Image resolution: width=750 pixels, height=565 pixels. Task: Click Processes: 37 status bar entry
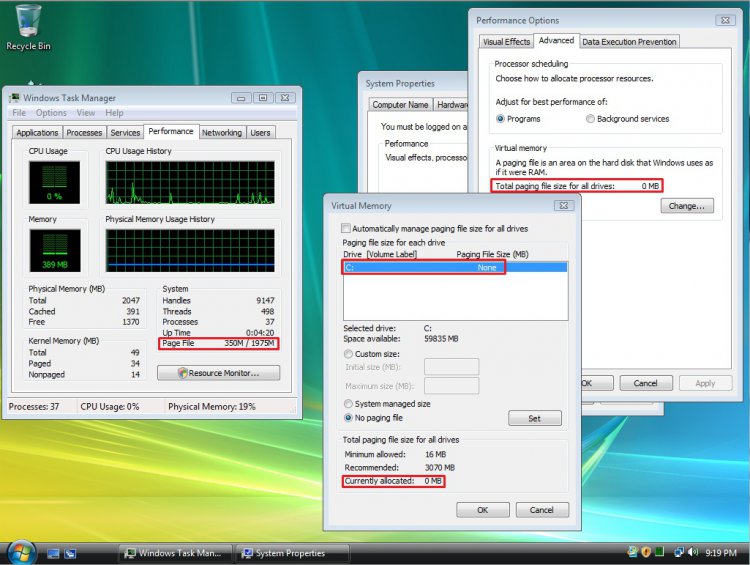point(34,407)
